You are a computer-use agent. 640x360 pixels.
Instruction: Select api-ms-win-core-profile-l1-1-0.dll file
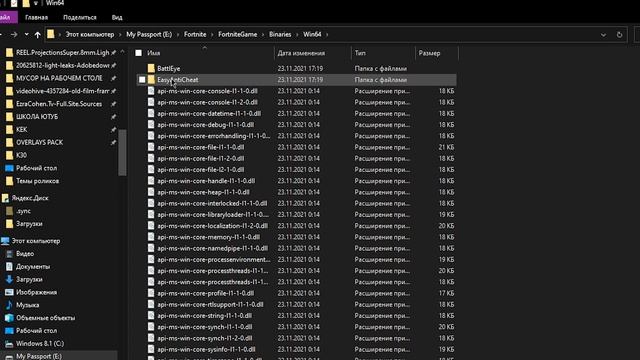(x=205, y=293)
